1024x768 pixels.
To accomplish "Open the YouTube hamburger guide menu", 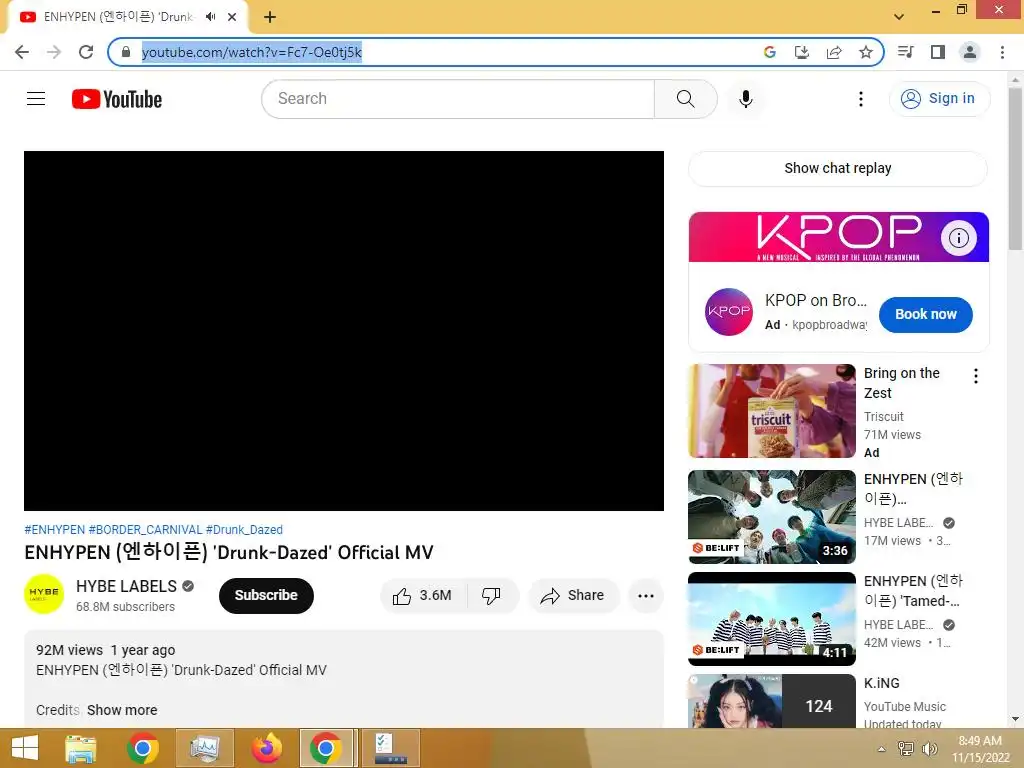I will 36,99.
